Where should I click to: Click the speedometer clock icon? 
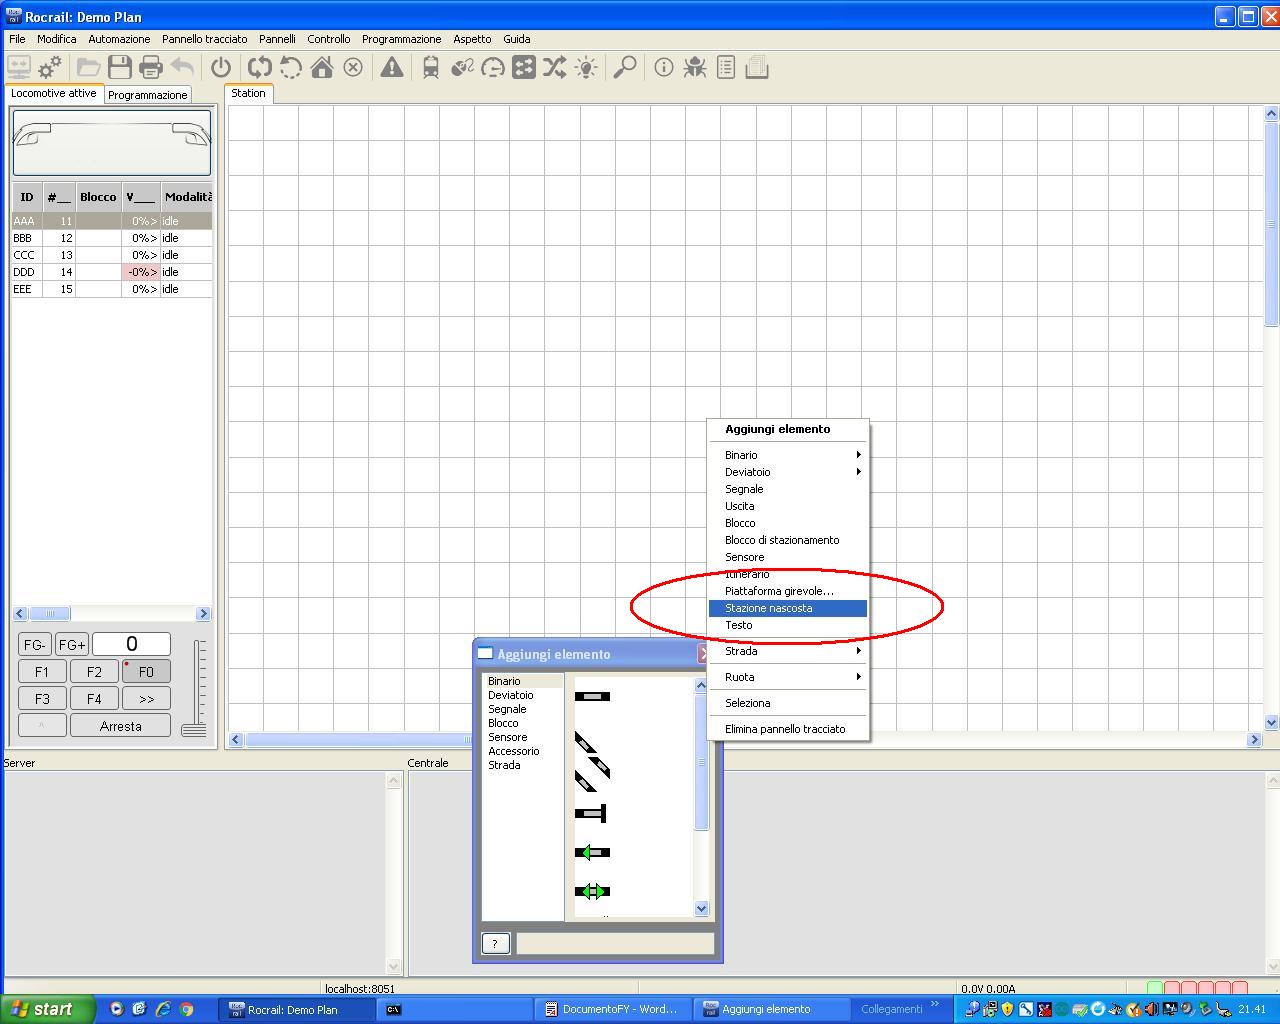[493, 67]
